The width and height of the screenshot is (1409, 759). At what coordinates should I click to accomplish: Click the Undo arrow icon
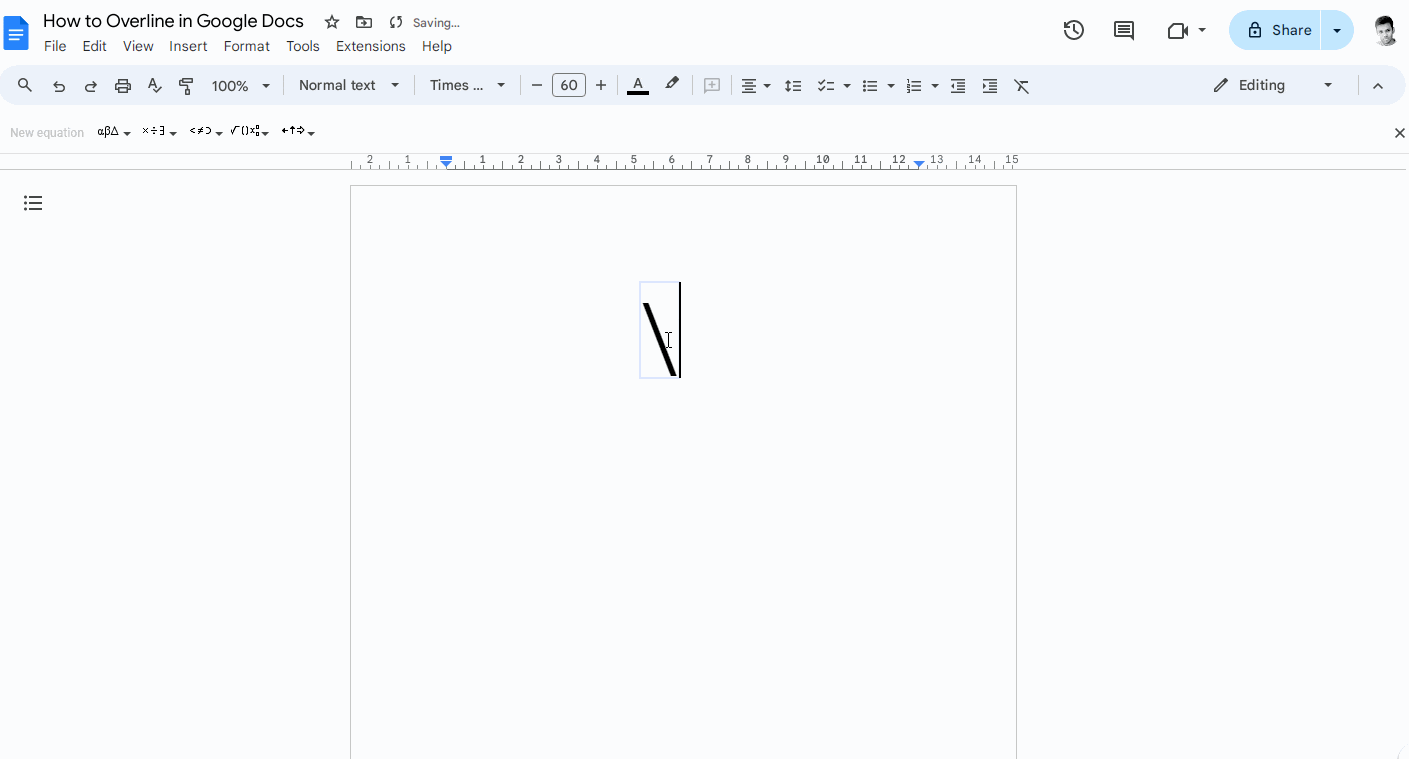58,85
